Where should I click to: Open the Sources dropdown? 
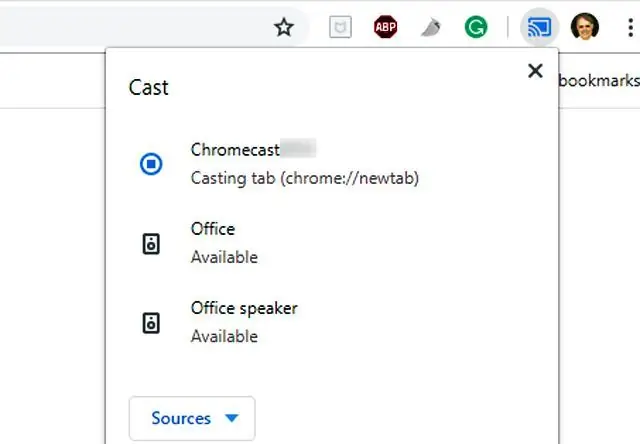pyautogui.click(x=192, y=418)
